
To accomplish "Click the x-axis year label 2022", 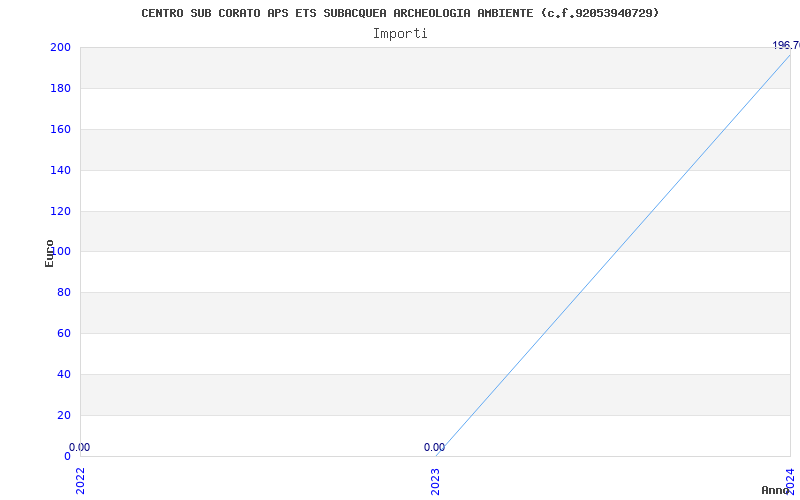I will pyautogui.click(x=80, y=480).
